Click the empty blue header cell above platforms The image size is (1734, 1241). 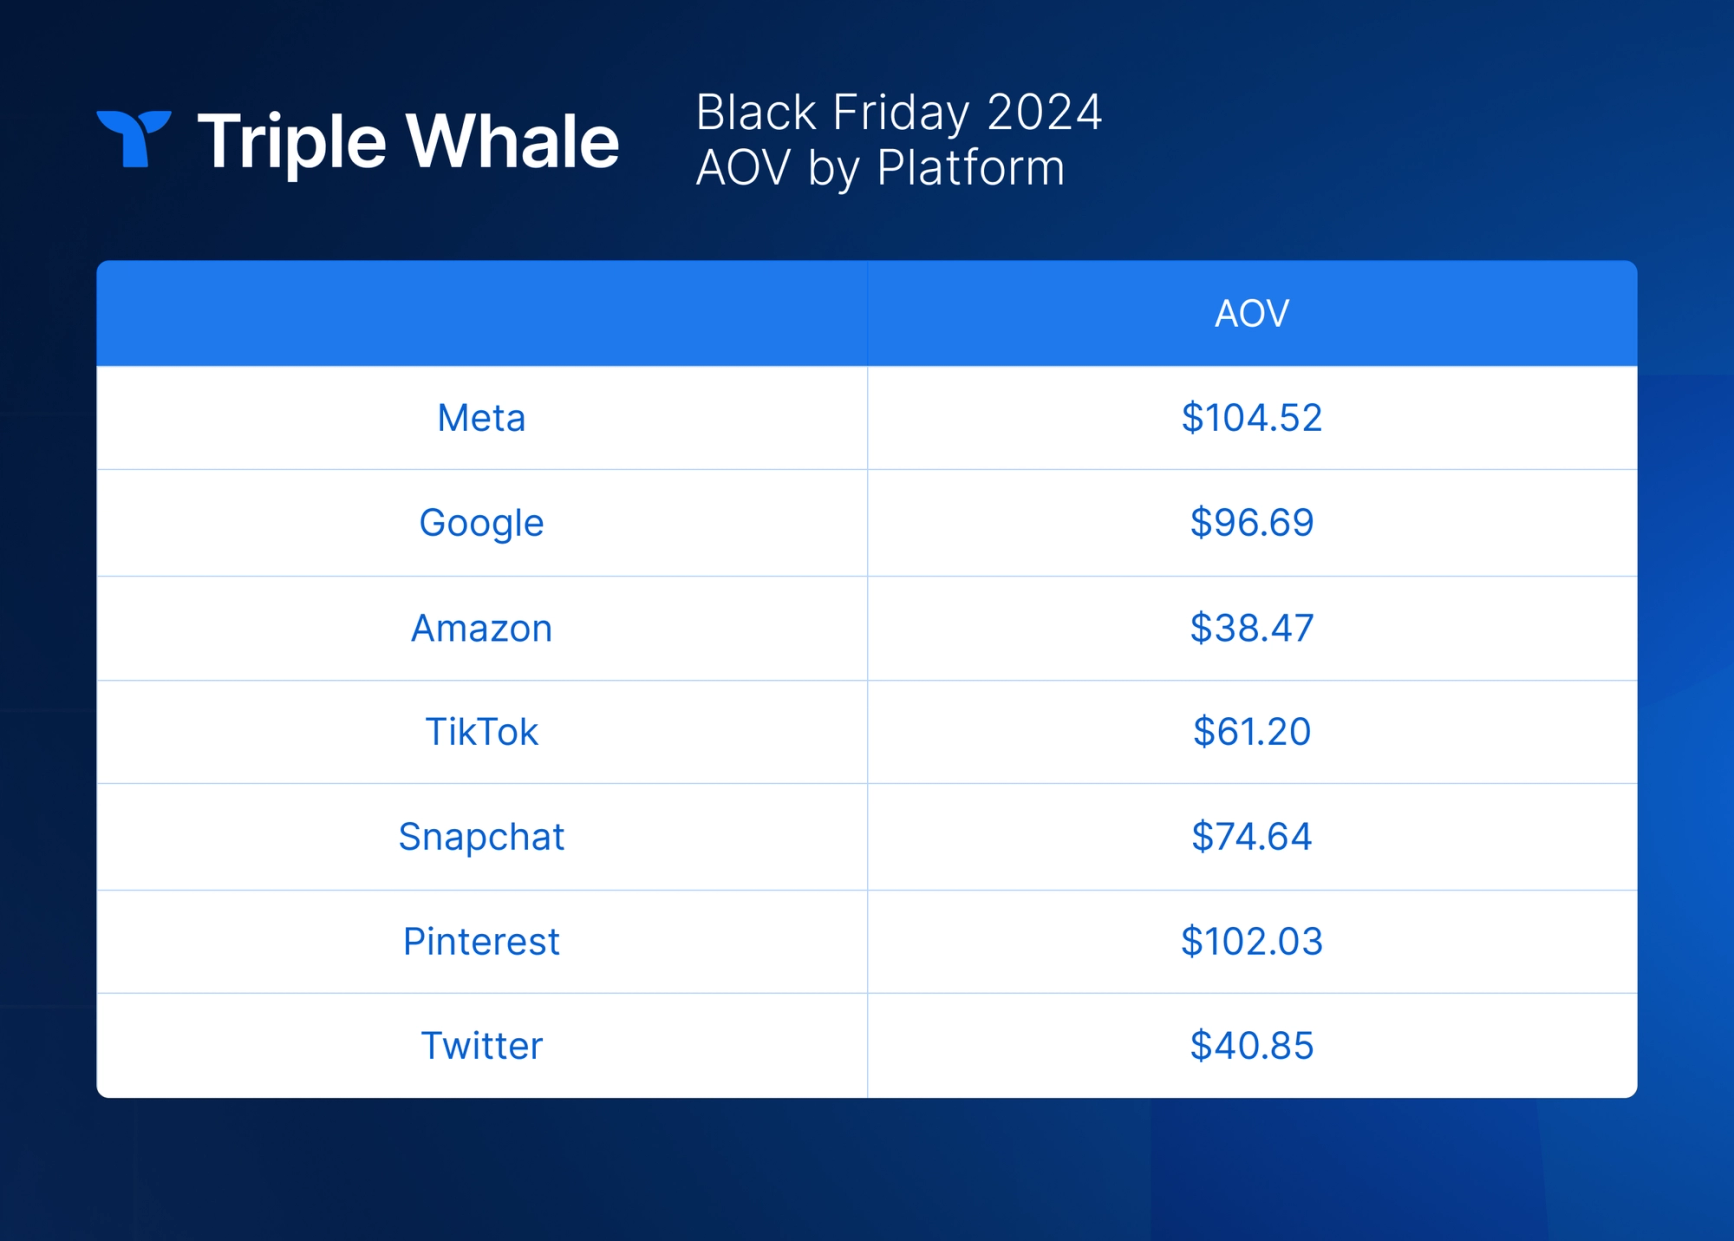click(481, 313)
